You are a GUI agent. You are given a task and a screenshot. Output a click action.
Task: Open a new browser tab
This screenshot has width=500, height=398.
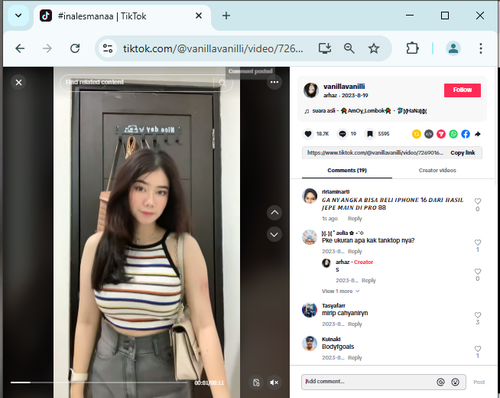(226, 16)
